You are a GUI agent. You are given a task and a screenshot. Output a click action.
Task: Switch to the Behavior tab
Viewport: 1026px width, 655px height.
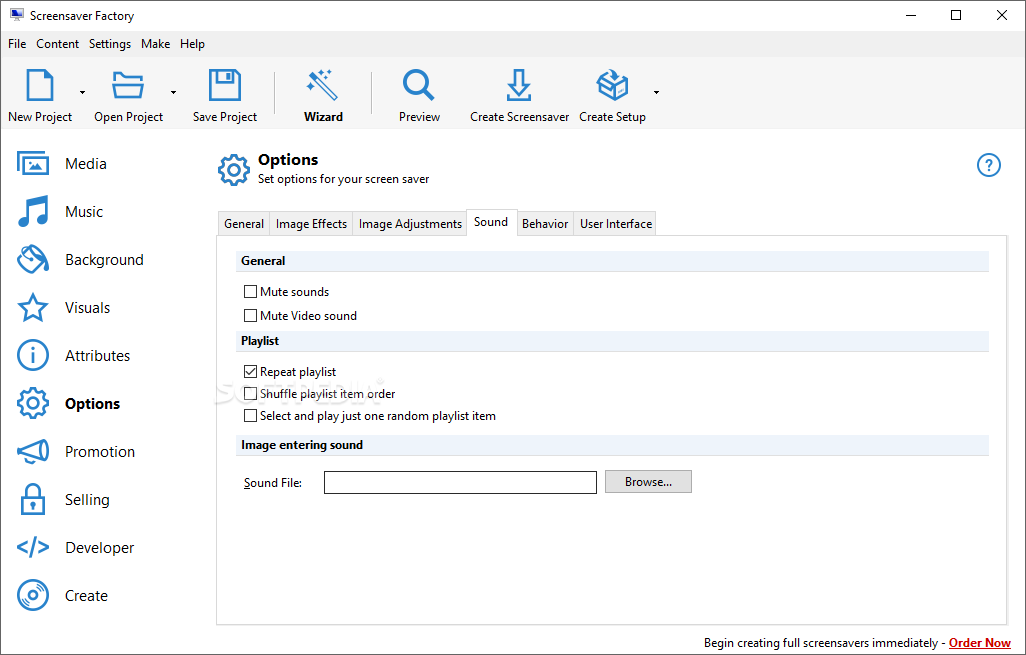[x=545, y=224]
